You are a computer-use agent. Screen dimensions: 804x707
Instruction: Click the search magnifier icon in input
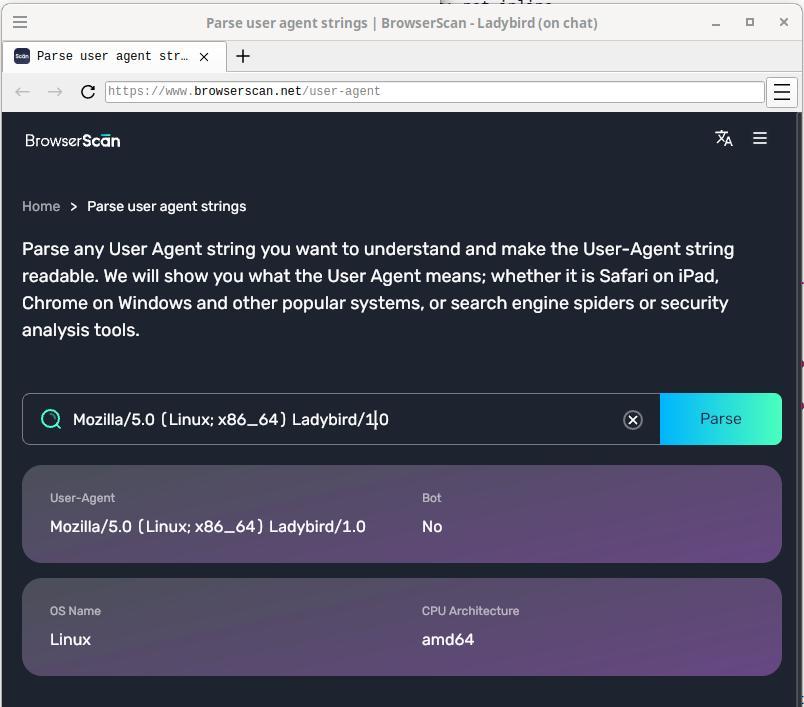coord(51,419)
